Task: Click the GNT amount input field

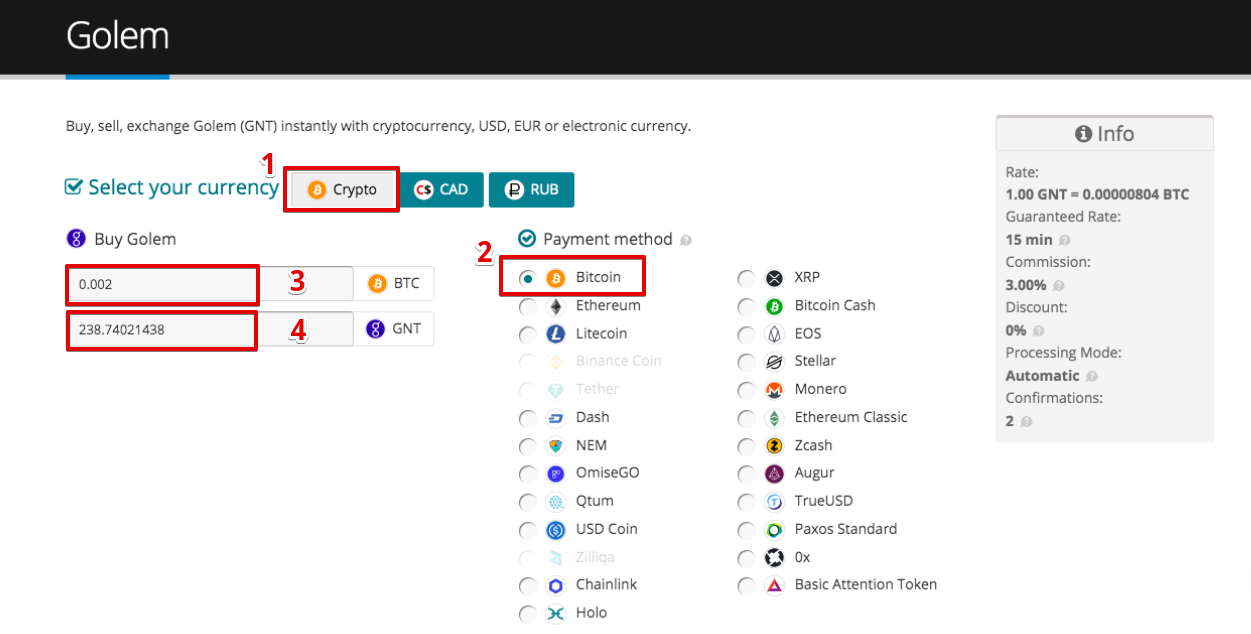Action: [210, 329]
